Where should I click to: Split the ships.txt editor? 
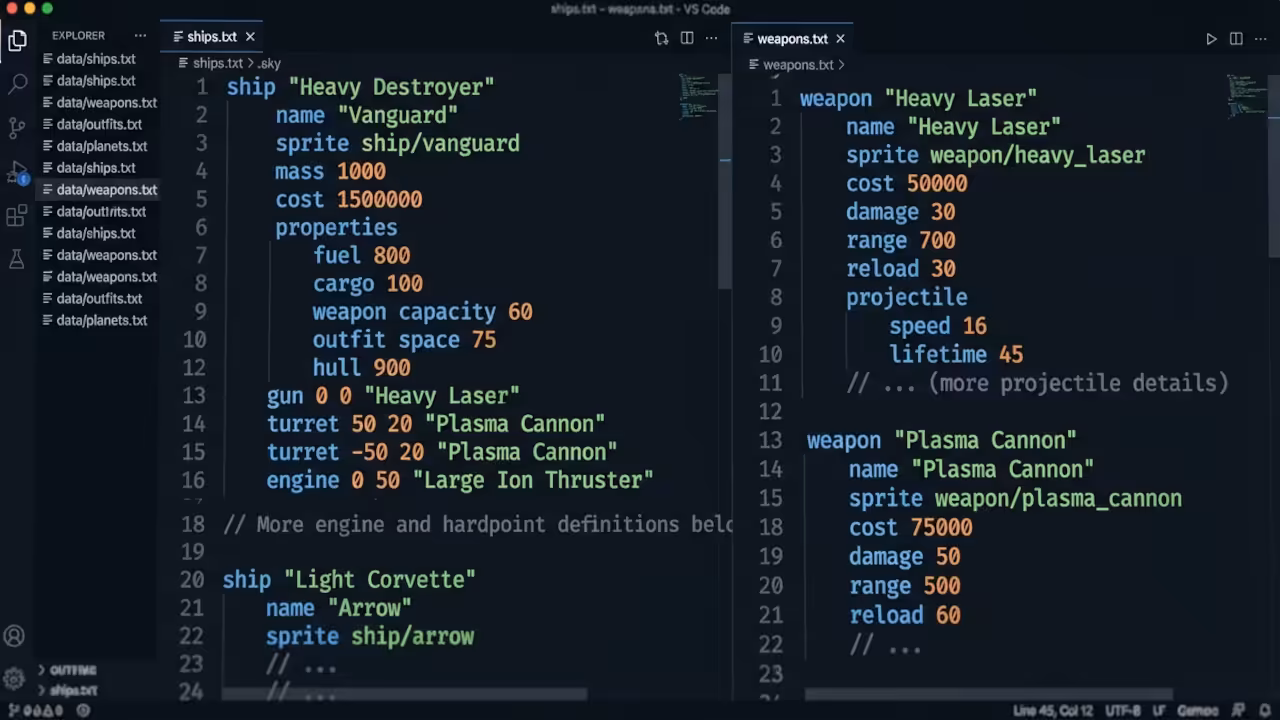coord(687,38)
